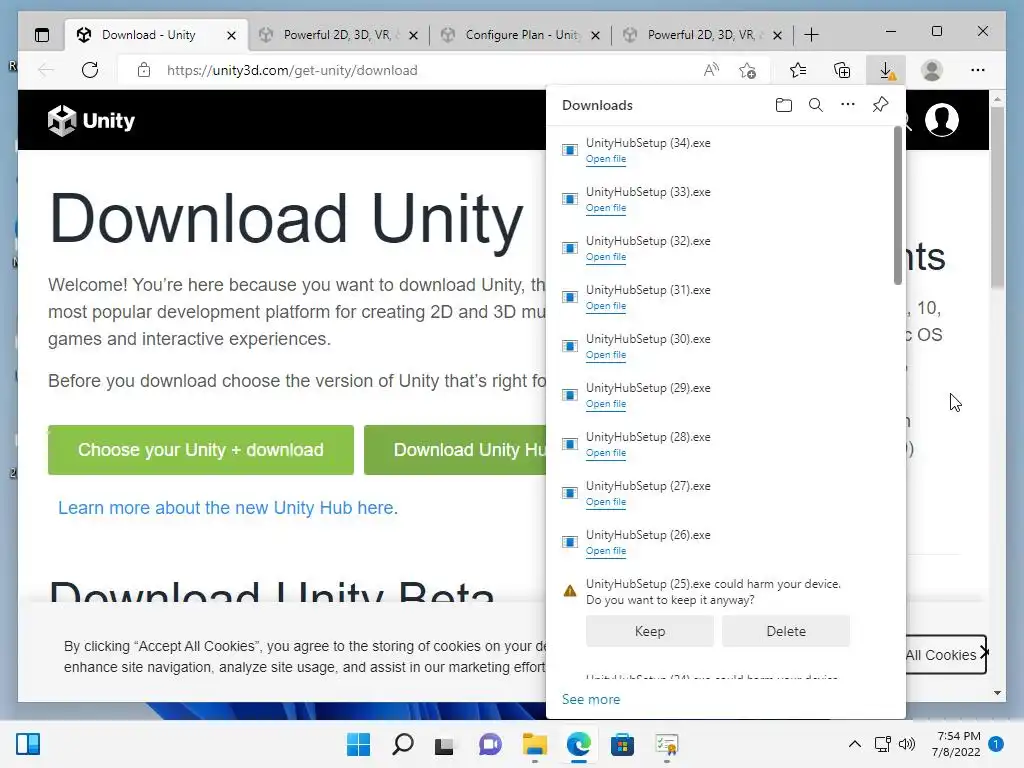Open taskbar clock showing 7:54 PM
The height and width of the screenshot is (768, 1024).
[956, 744]
